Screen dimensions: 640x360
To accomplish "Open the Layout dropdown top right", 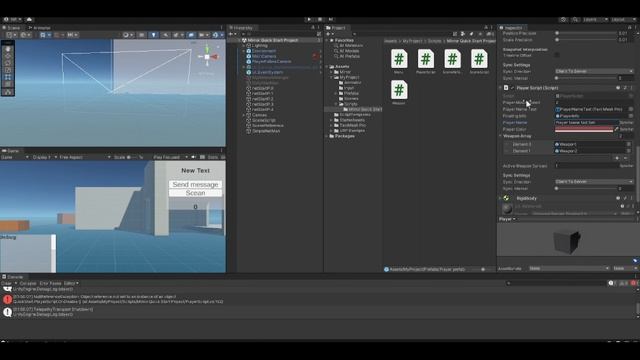I will (x=624, y=19).
